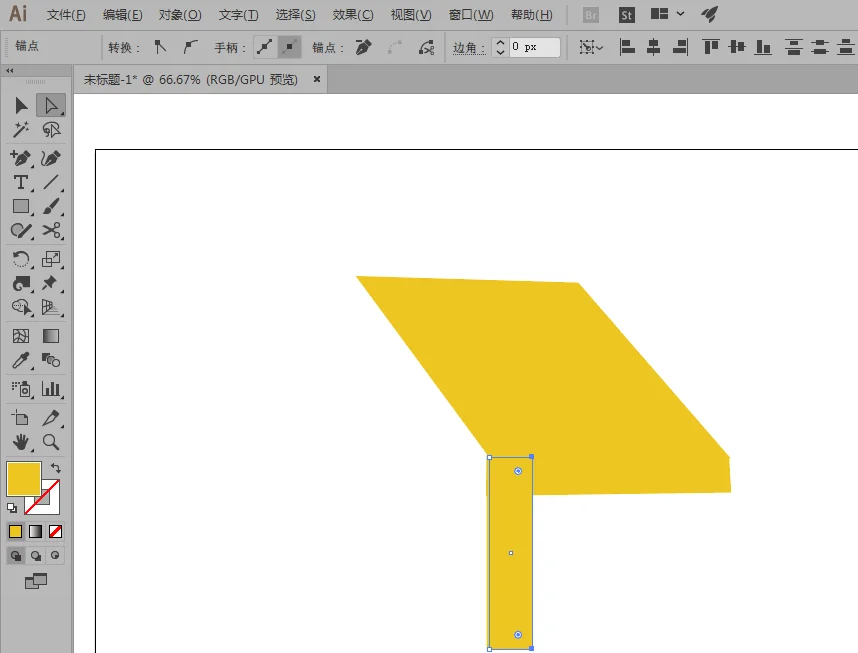
Task: Select the Rotate tool
Action: click(21, 259)
